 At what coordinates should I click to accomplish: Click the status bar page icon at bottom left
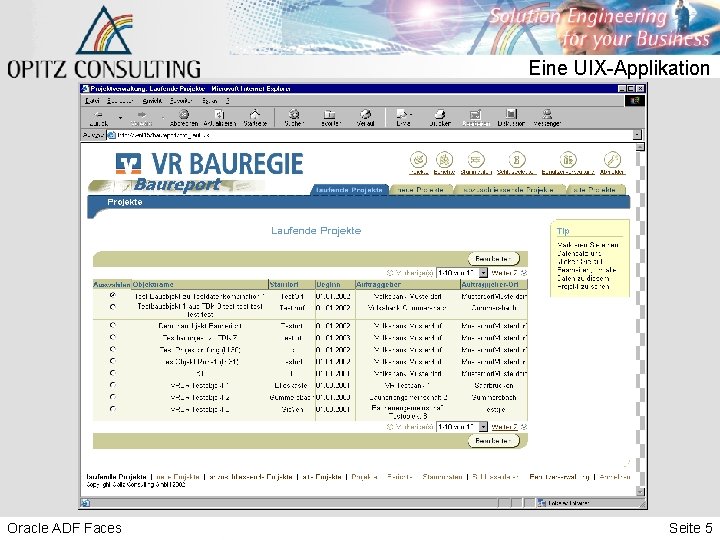click(x=85, y=503)
